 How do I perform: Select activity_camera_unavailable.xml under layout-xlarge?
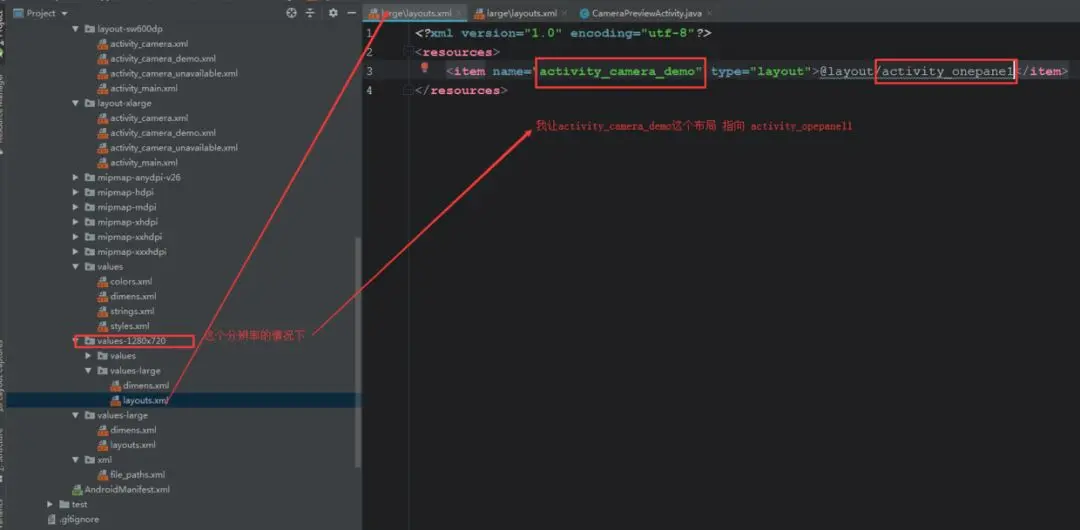click(174, 147)
